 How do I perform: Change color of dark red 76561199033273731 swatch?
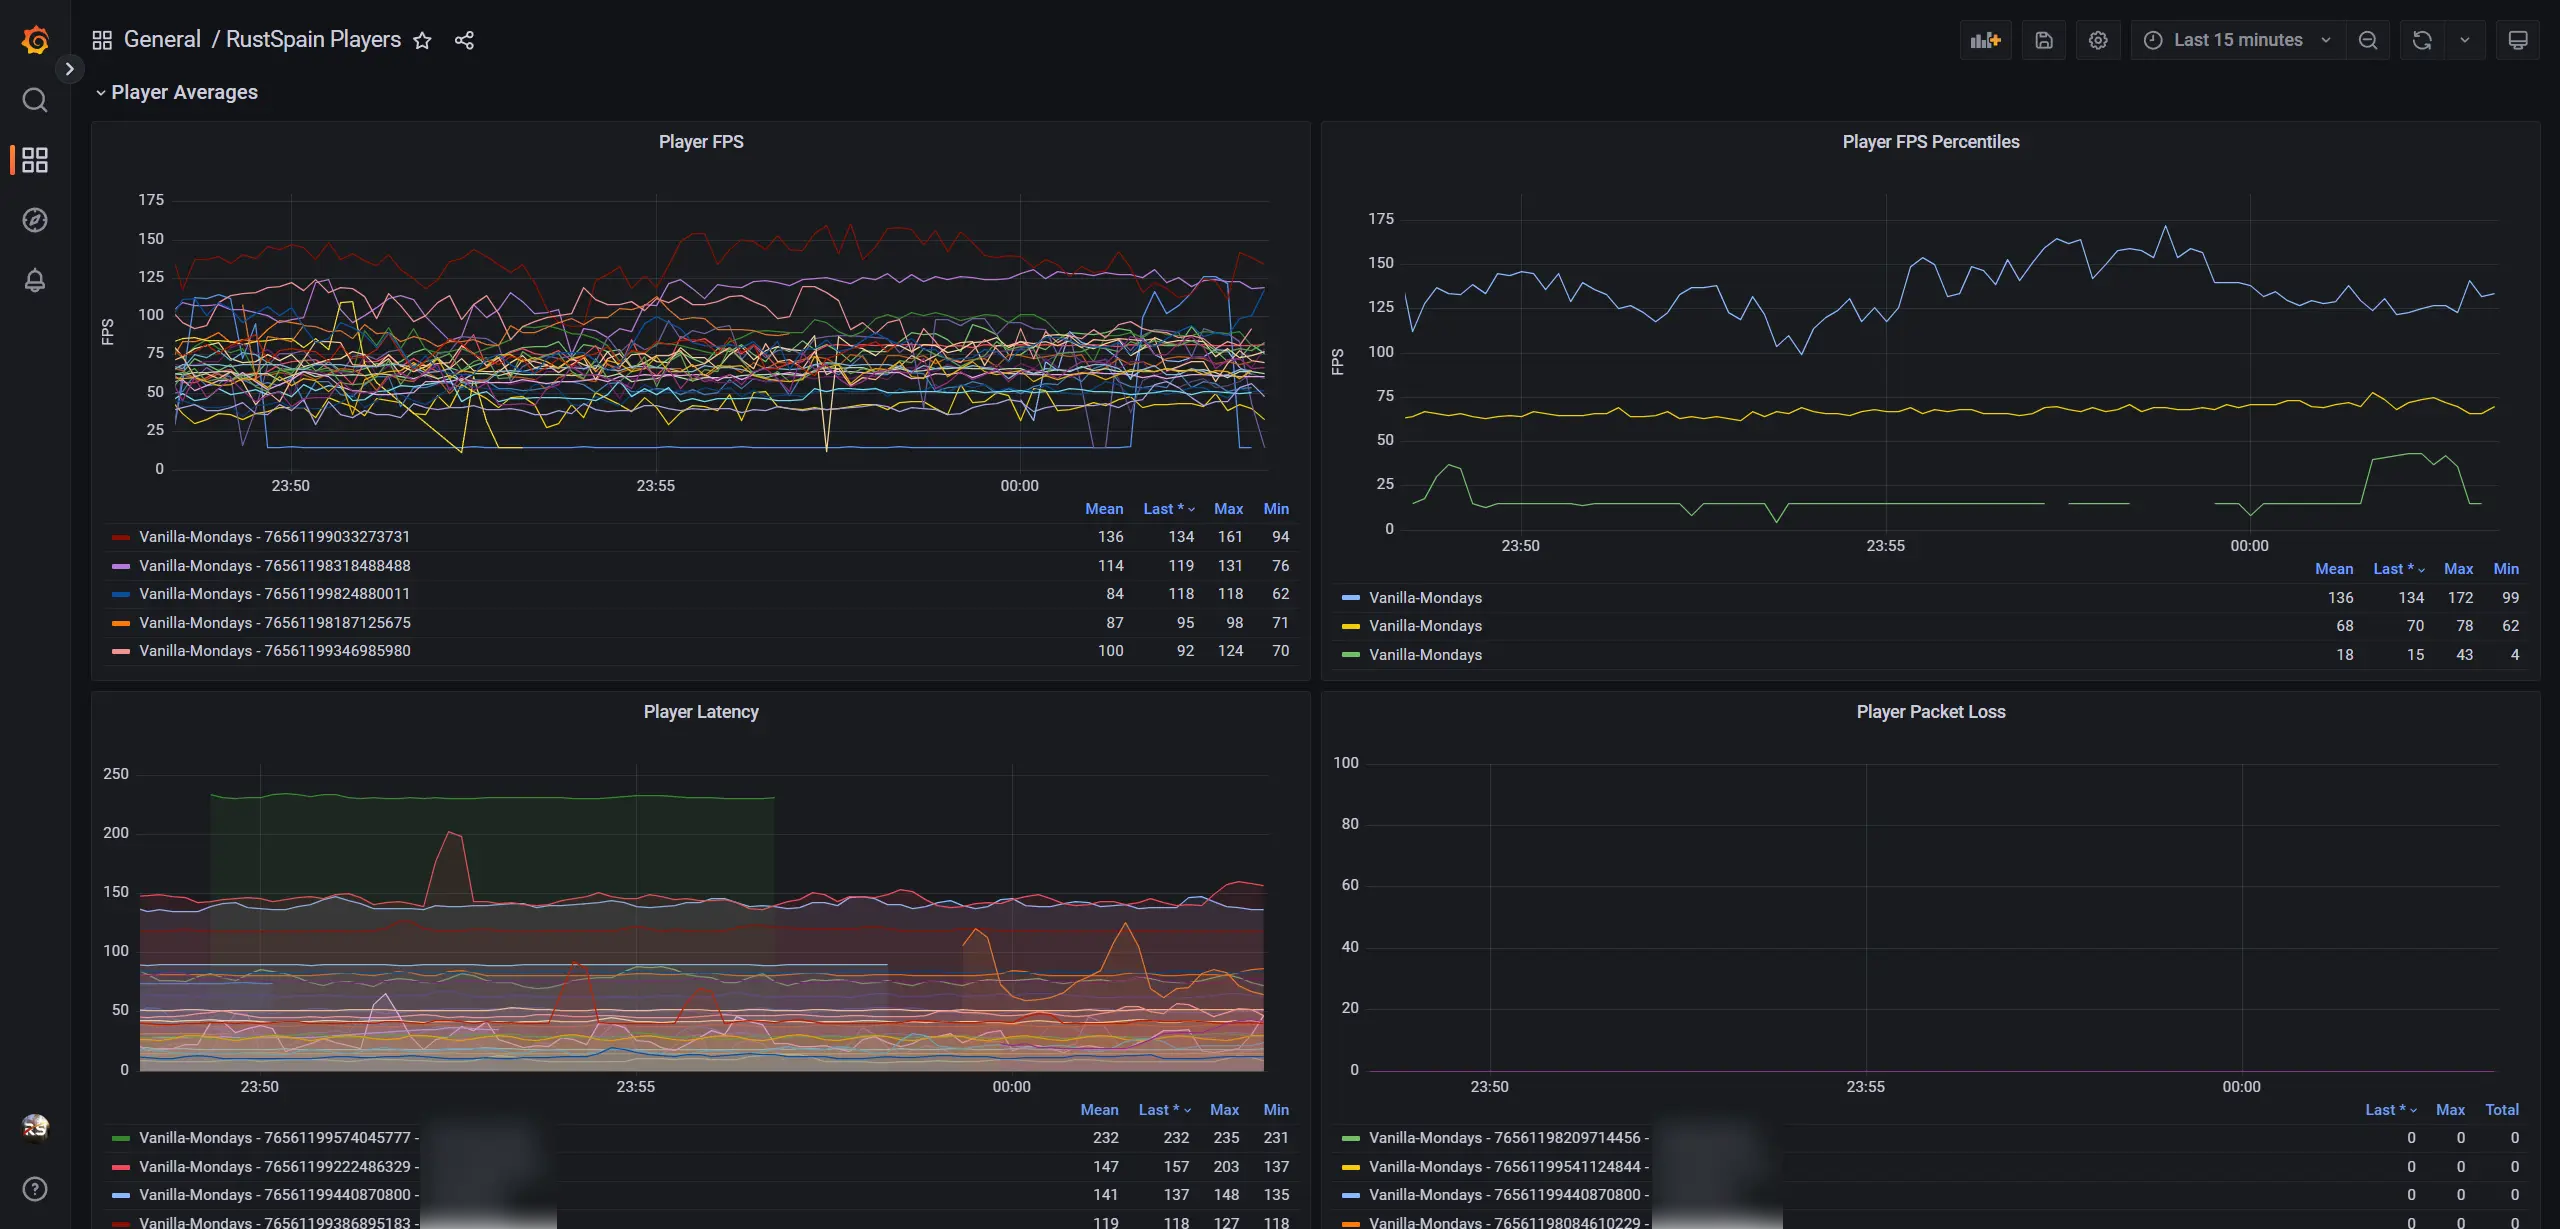(x=121, y=538)
